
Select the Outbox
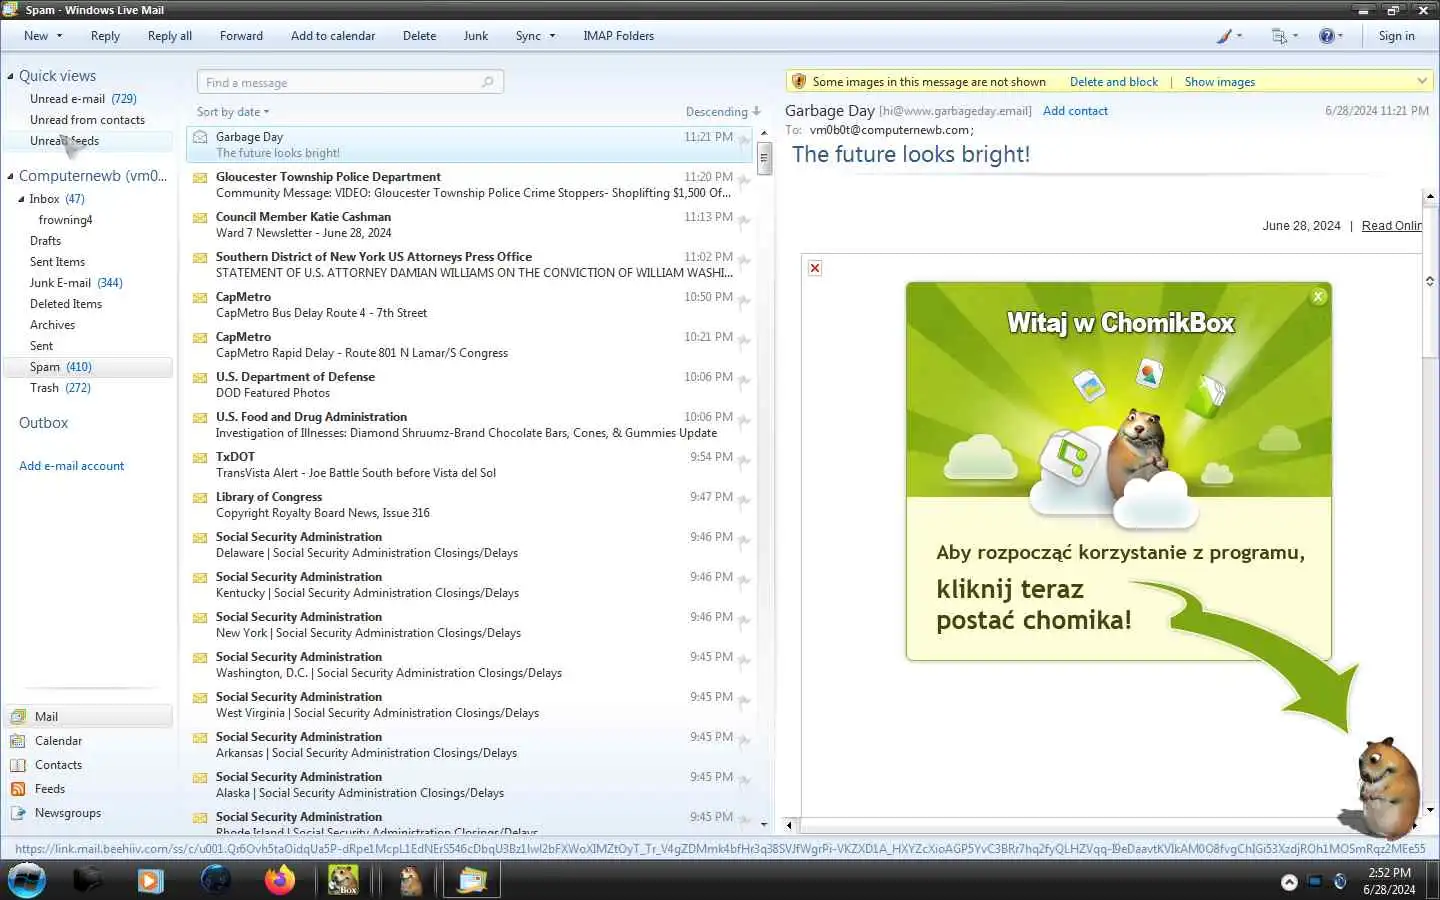[x=44, y=423]
